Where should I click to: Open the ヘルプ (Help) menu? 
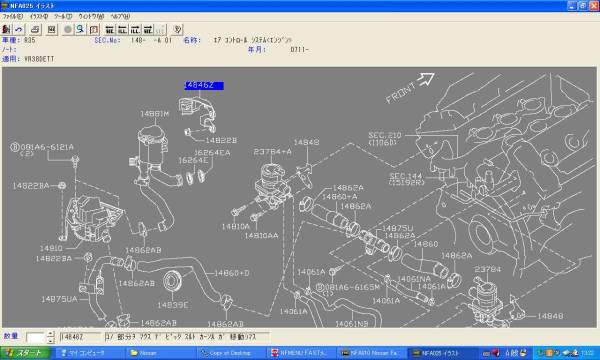coord(120,16)
